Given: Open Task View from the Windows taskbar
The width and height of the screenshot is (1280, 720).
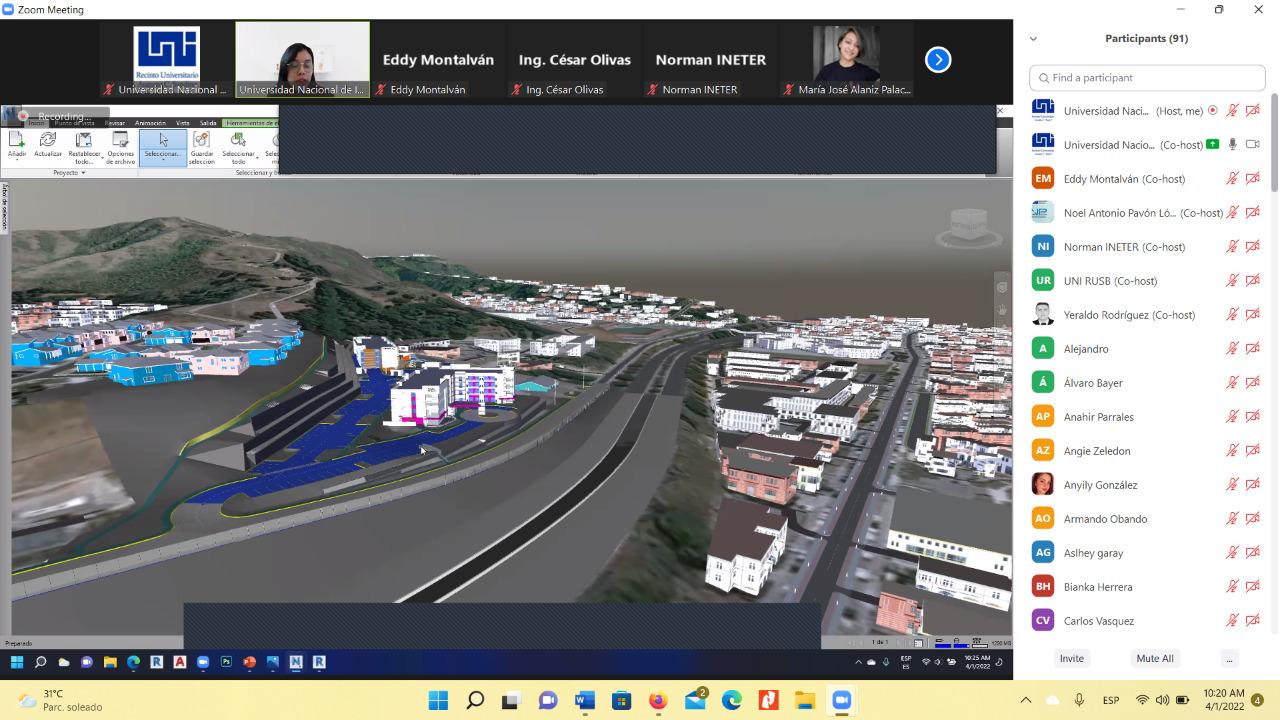Looking at the screenshot, I should pyautogui.click(x=511, y=700).
